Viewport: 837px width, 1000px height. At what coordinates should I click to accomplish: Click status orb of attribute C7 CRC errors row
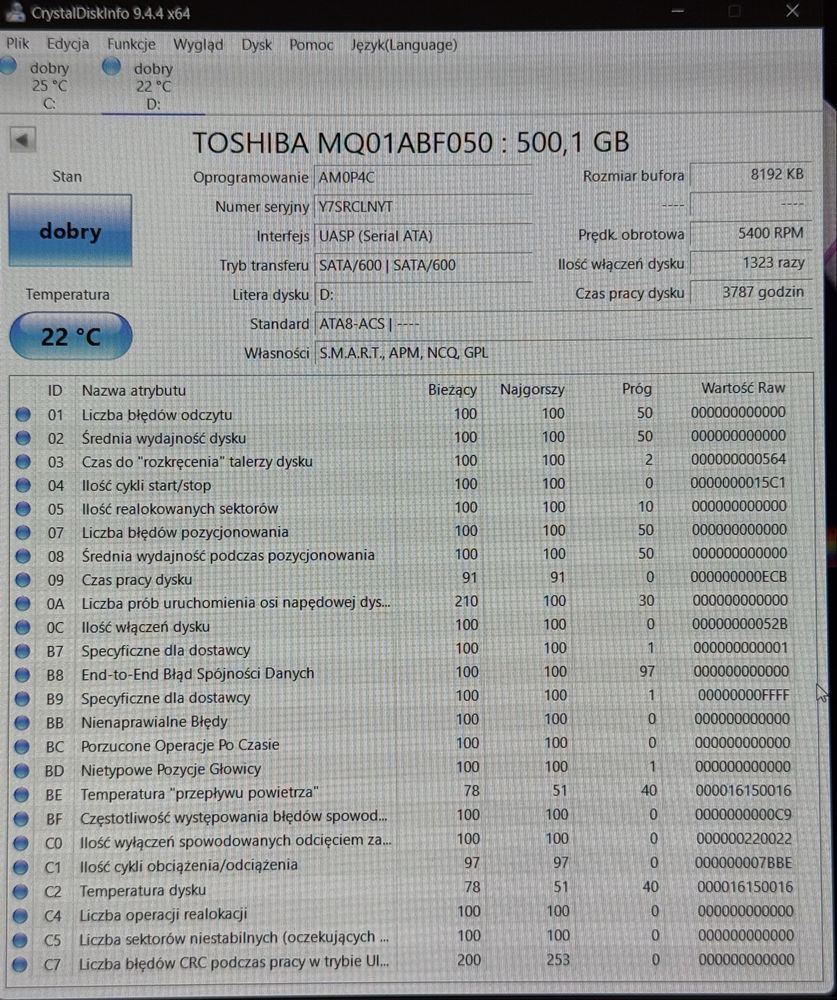20,964
